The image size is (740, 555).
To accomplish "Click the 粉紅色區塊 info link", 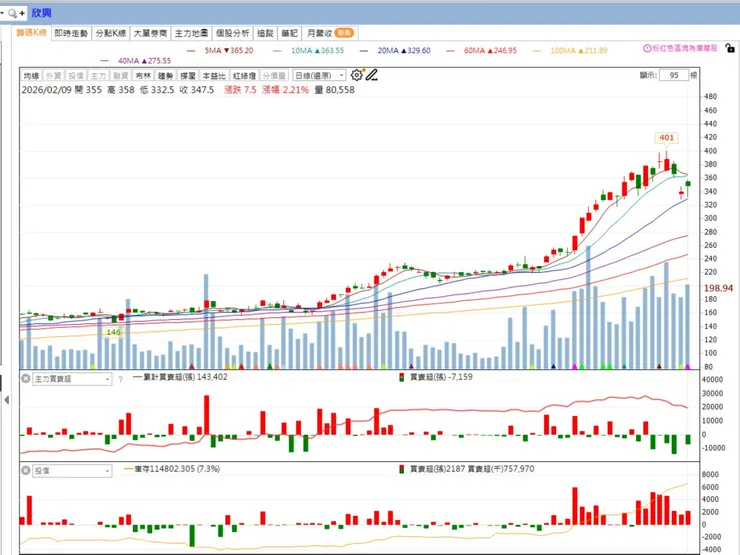I will pyautogui.click(x=684, y=48).
